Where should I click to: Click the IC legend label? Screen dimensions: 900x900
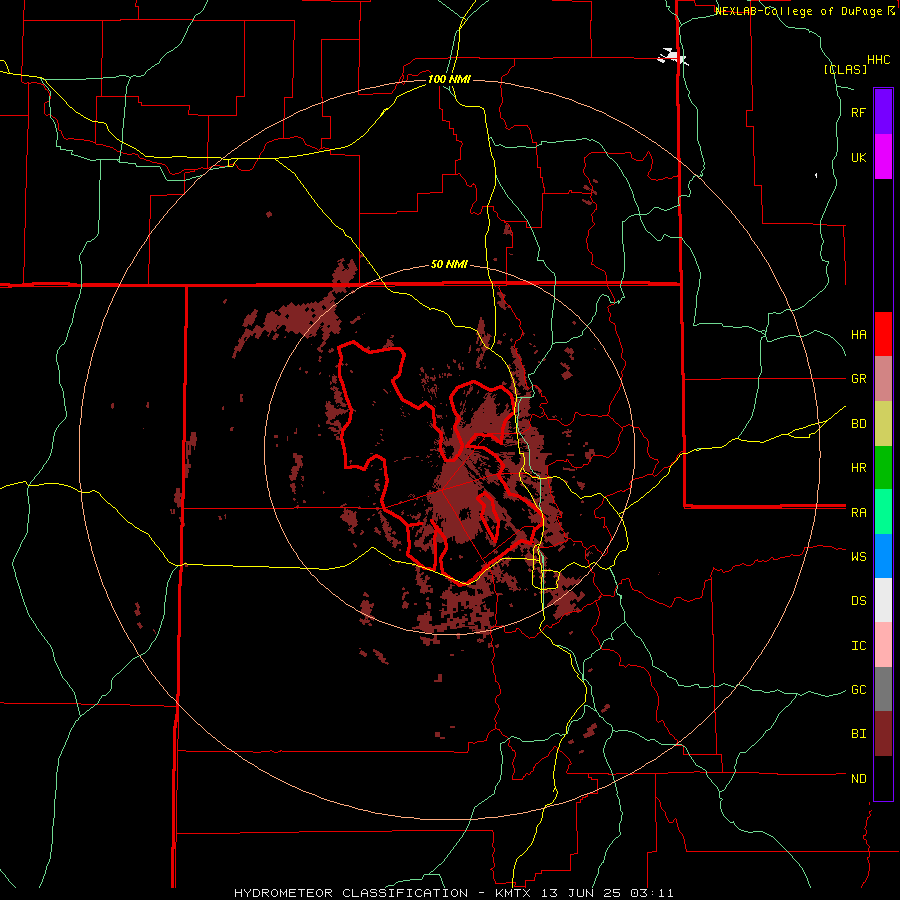coord(858,646)
